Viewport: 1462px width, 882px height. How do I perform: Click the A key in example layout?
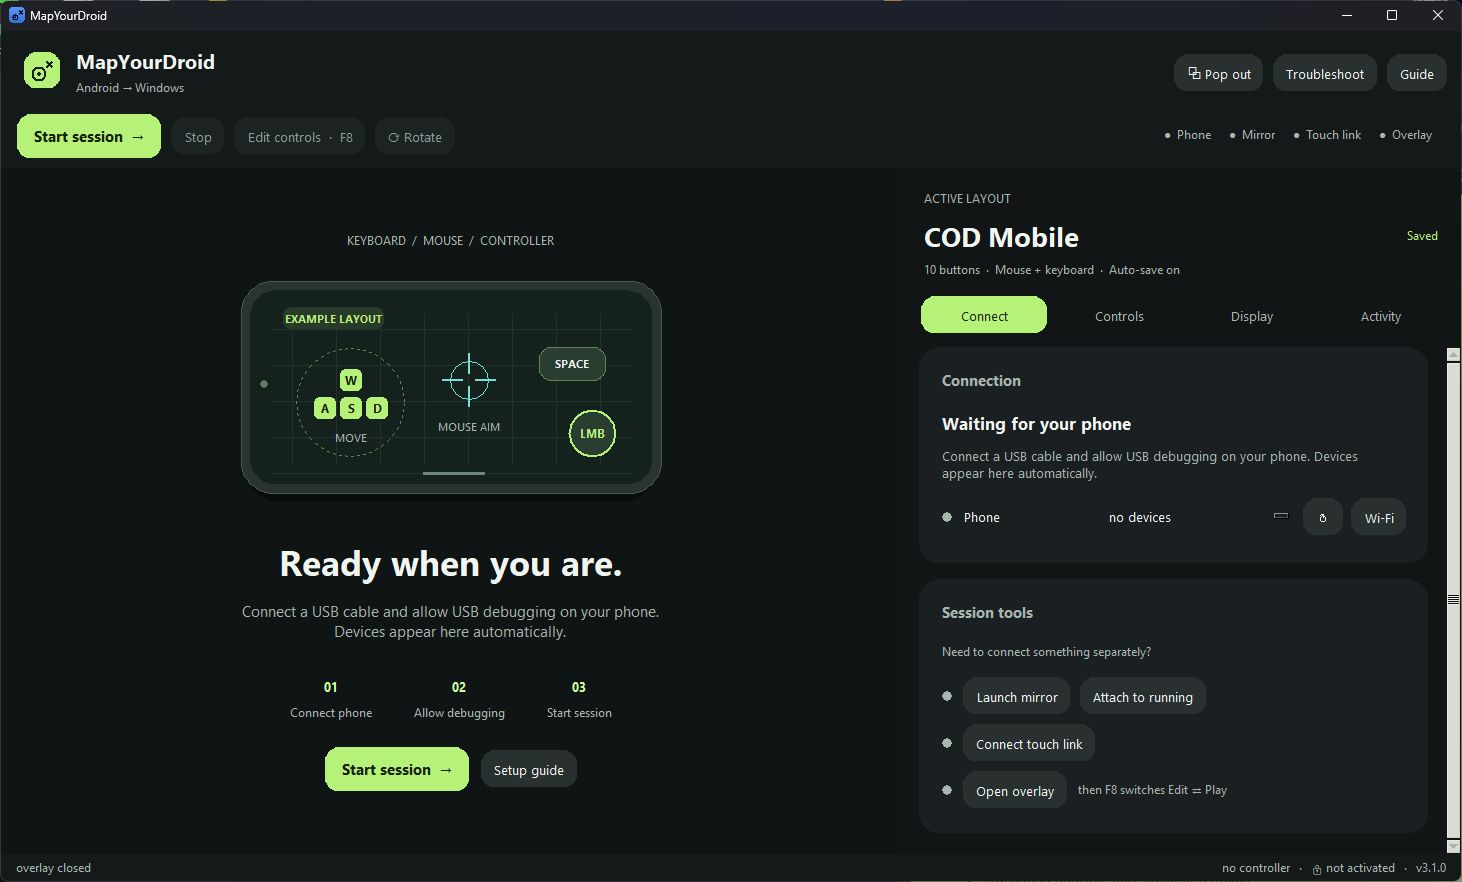tap(325, 408)
